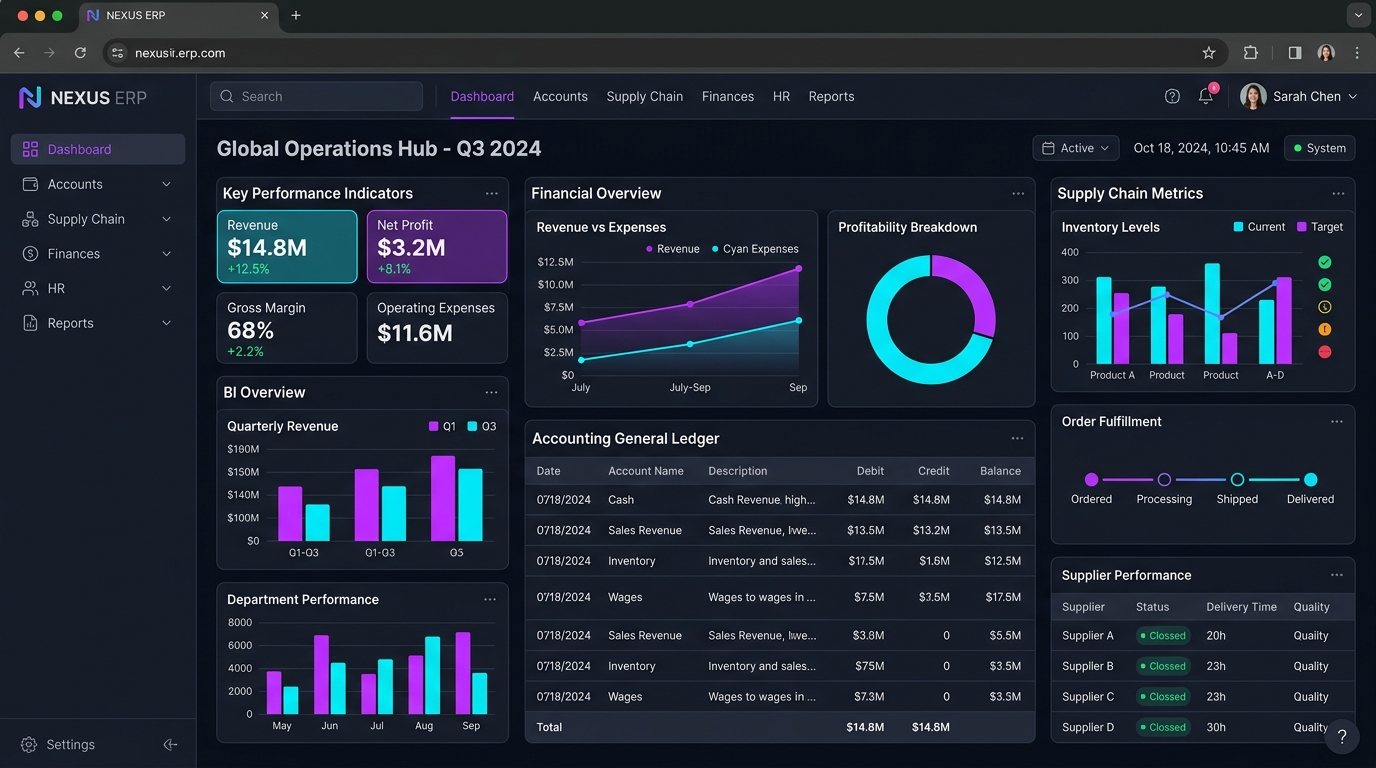Viewport: 1376px width, 768px height.
Task: Click the Revenue KPI card
Action: (287, 247)
